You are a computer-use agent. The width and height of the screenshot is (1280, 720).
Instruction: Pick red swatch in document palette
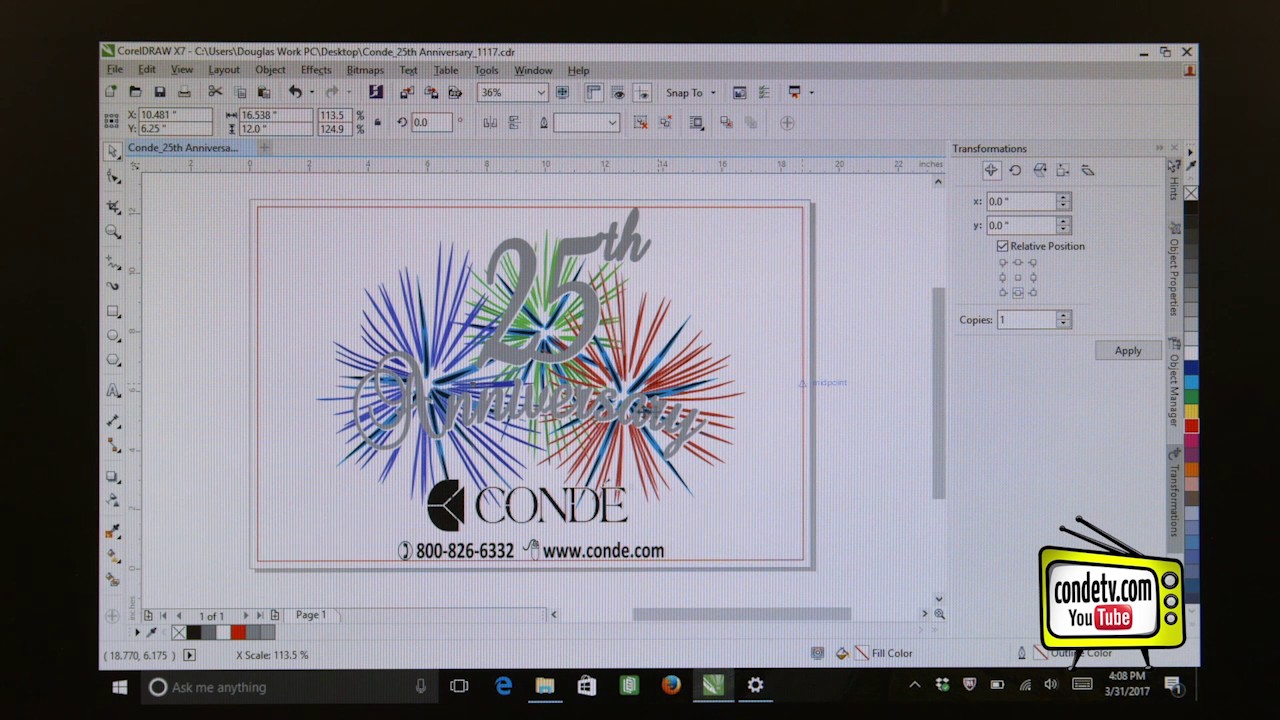tap(238, 632)
